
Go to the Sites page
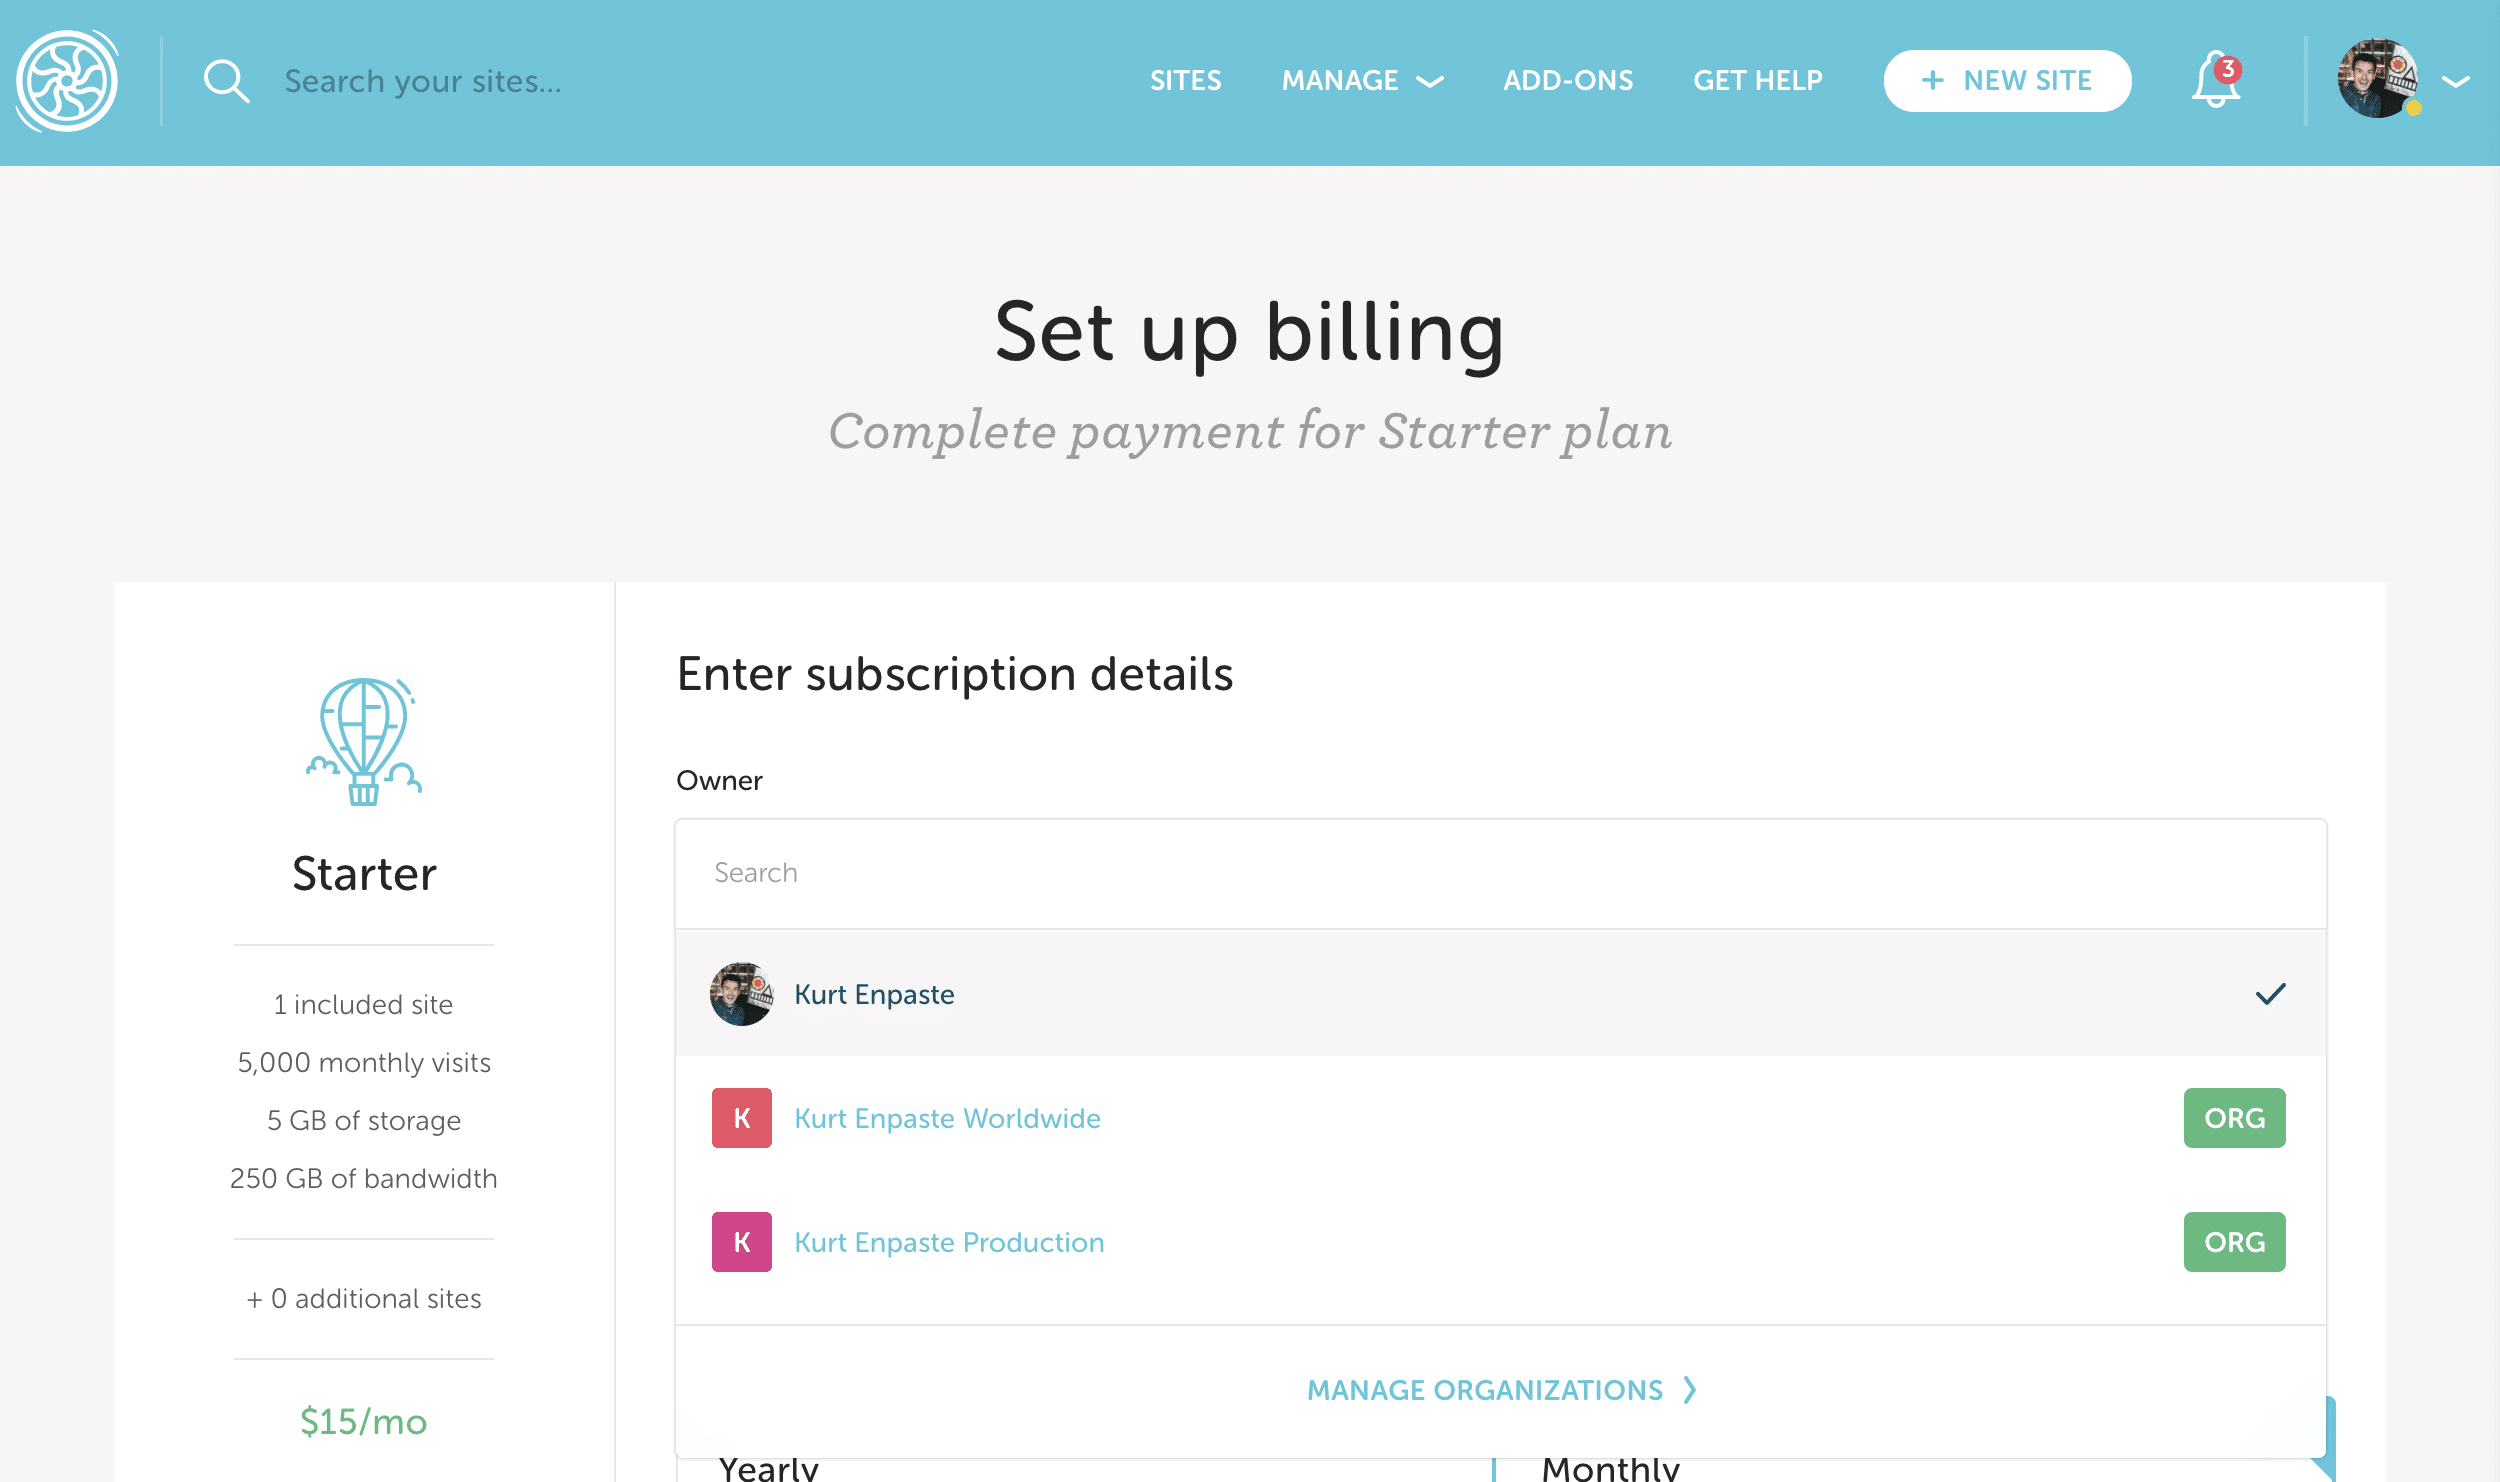pos(1185,81)
